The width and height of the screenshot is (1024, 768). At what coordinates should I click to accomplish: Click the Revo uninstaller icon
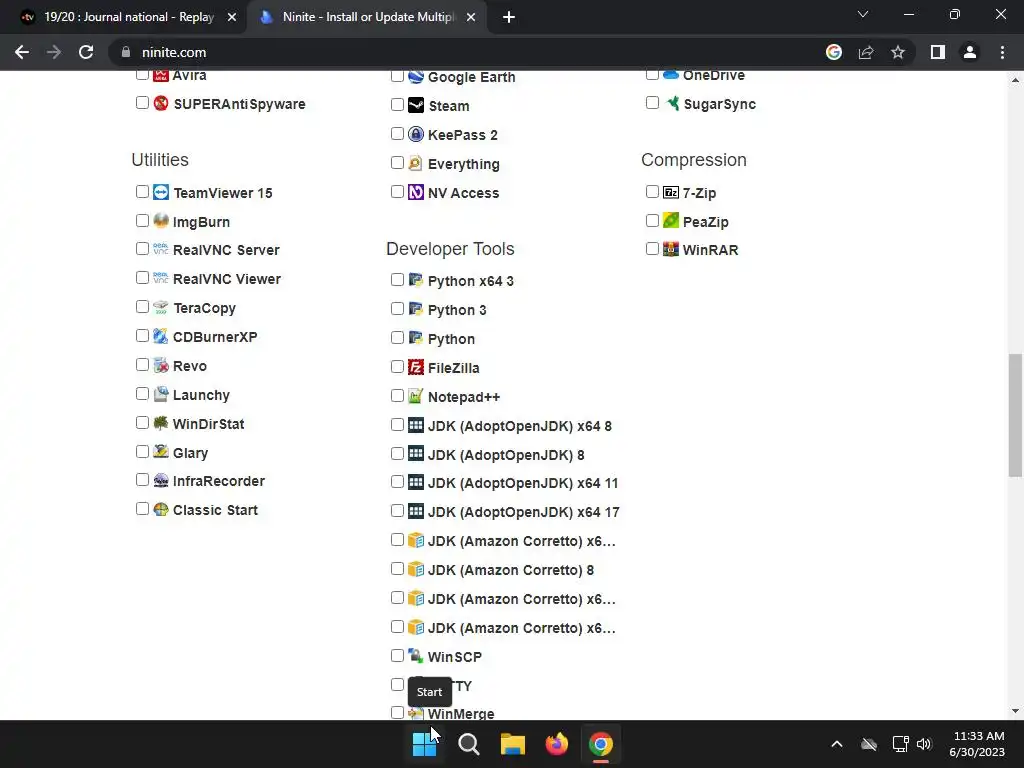pyautogui.click(x=161, y=365)
